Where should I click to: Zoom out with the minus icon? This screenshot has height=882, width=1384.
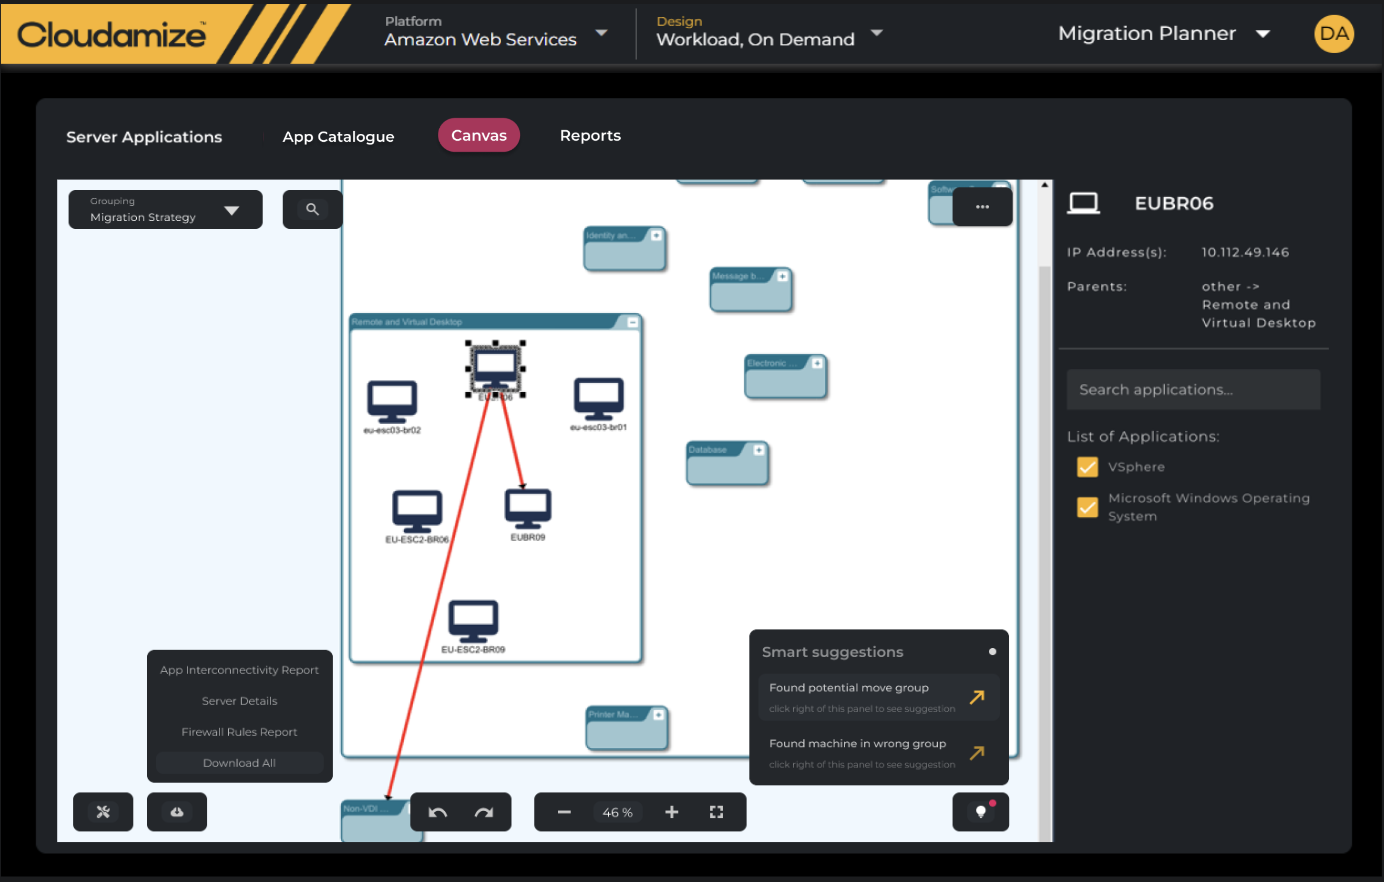tap(564, 812)
